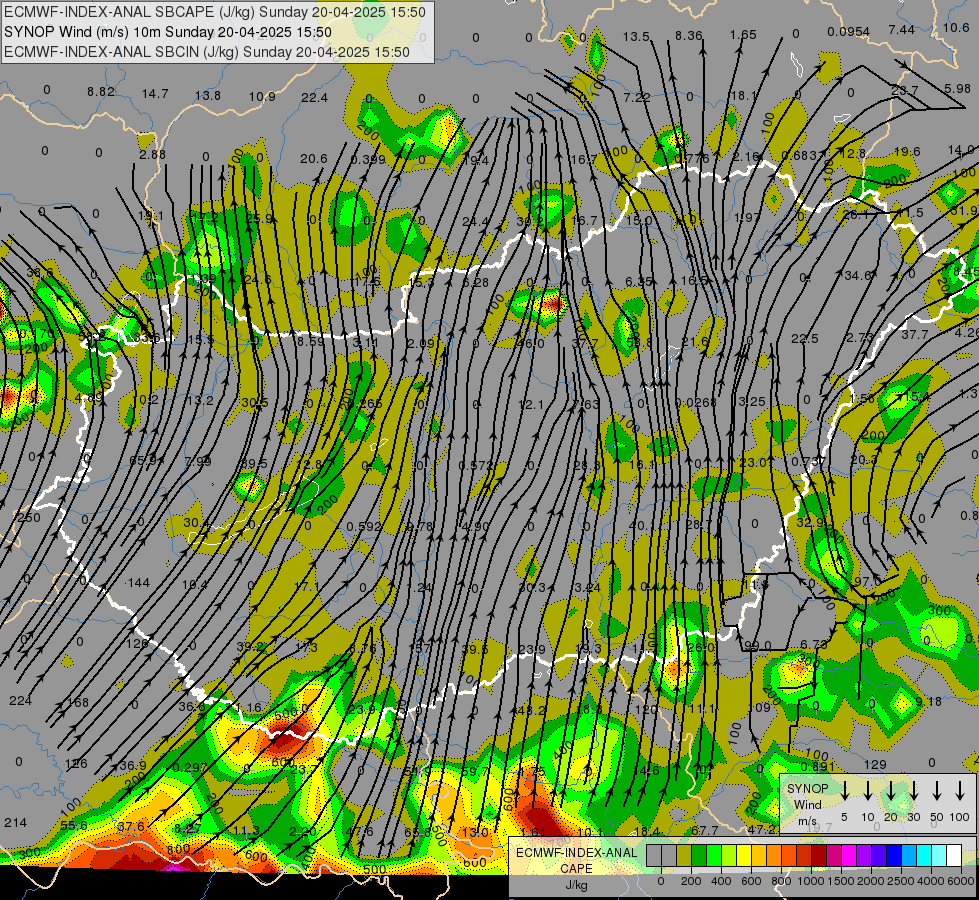Click the 8.36 value on the map
979x900 pixels.
click(689, 36)
